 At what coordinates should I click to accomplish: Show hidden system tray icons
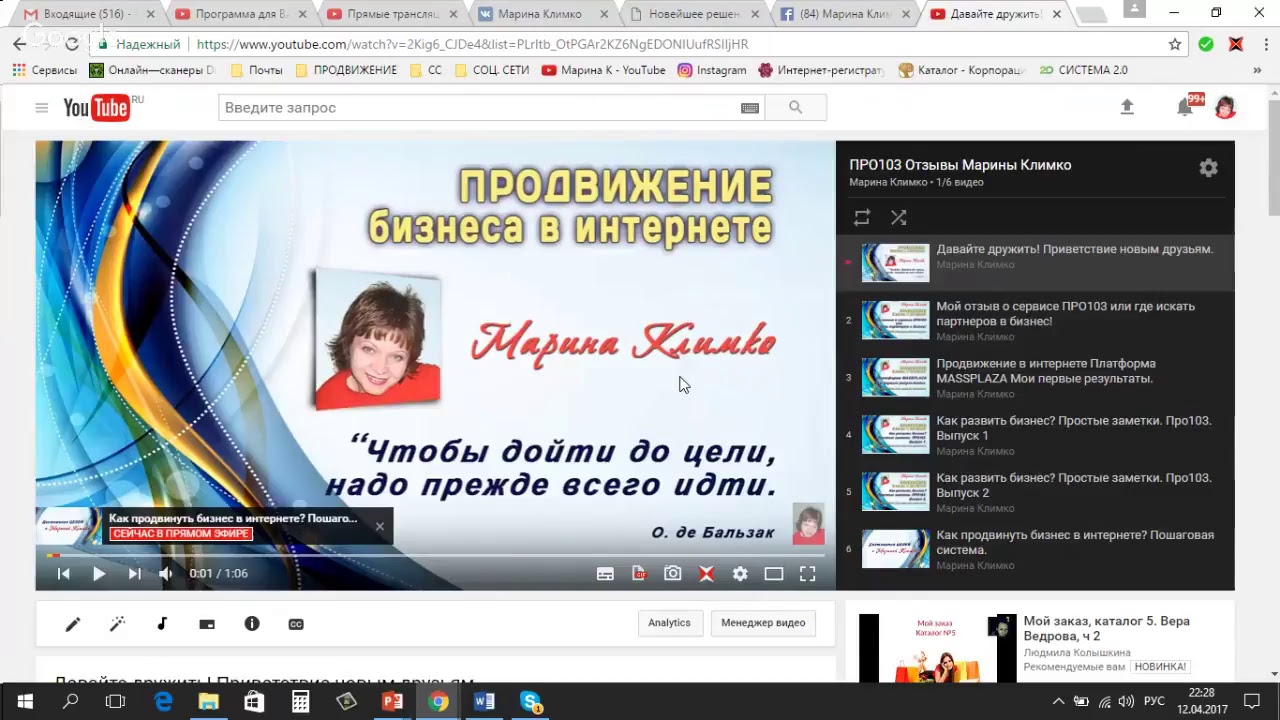[x=1059, y=701]
